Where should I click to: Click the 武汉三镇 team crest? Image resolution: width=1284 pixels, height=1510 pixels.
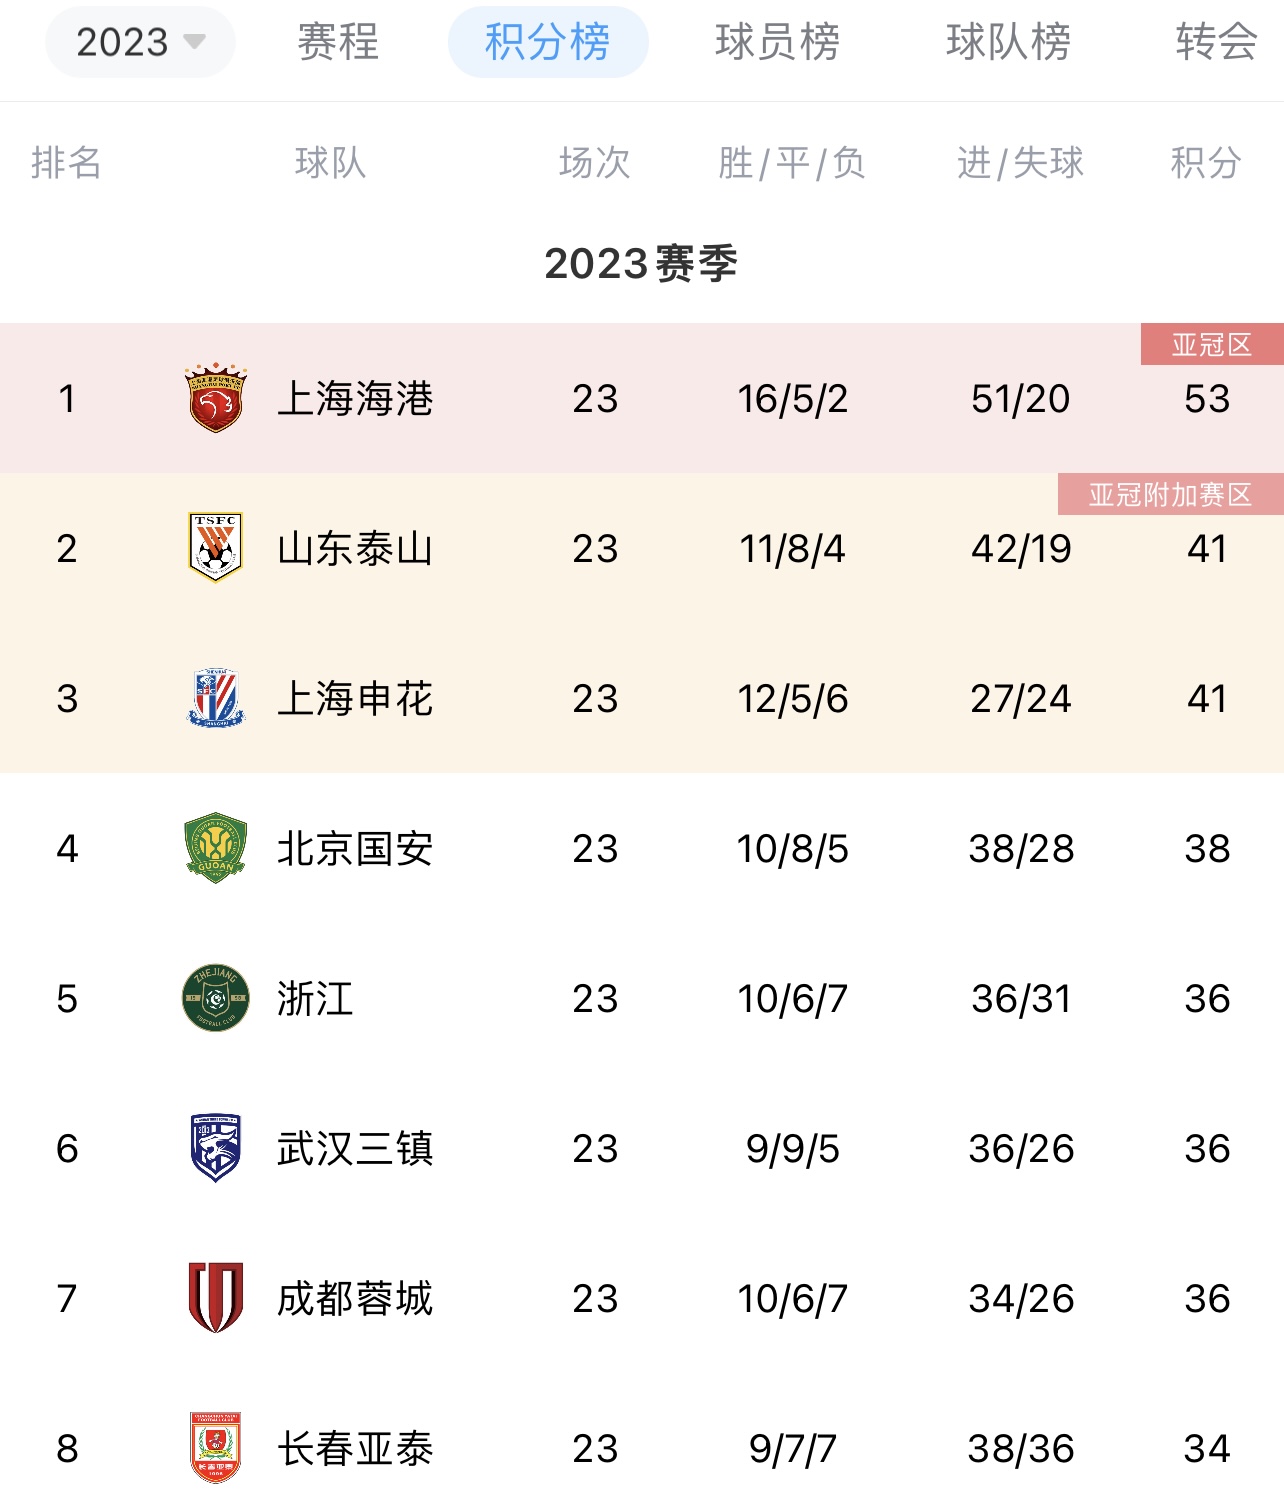coord(216,1148)
